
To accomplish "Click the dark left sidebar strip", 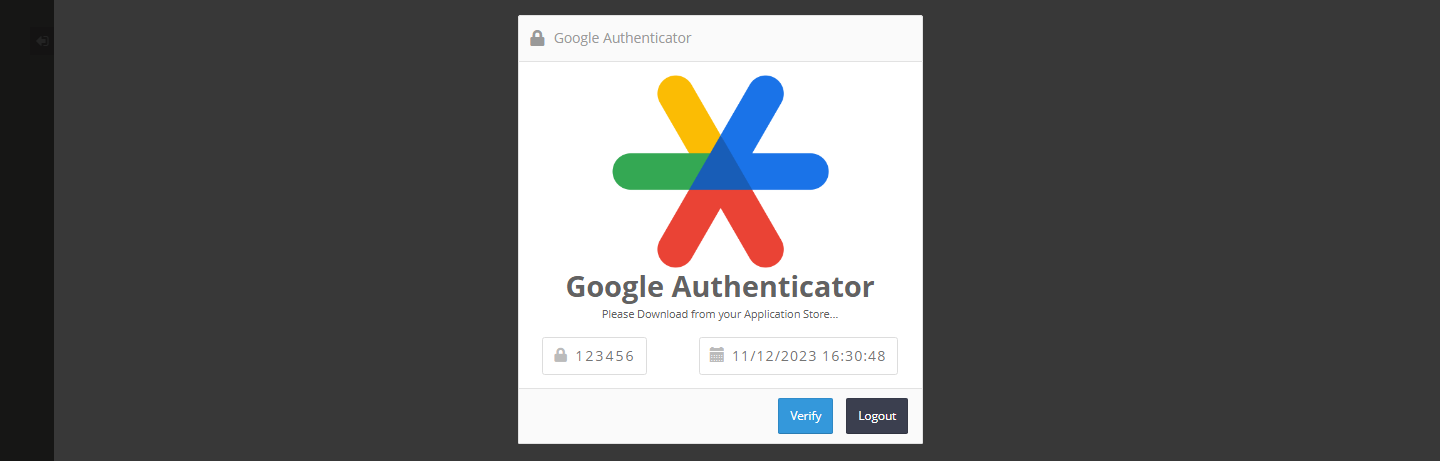I will [x=27, y=250].
